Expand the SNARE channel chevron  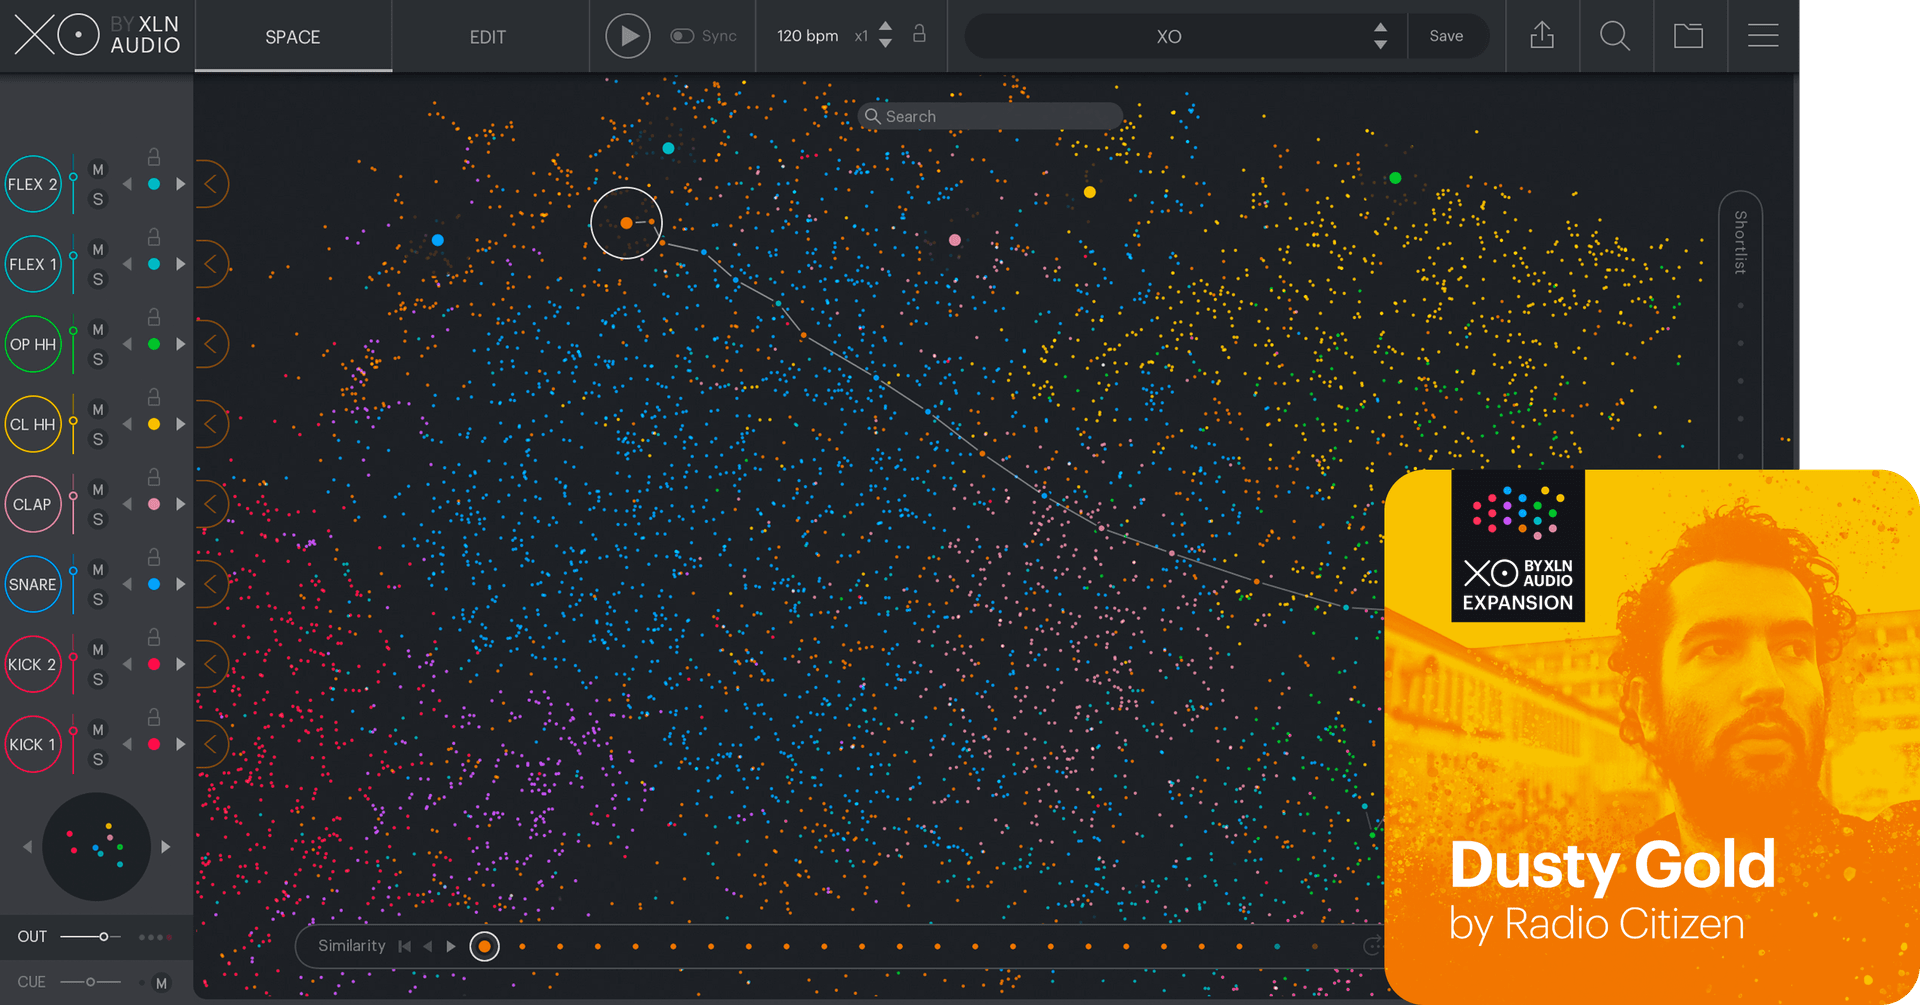(x=211, y=584)
